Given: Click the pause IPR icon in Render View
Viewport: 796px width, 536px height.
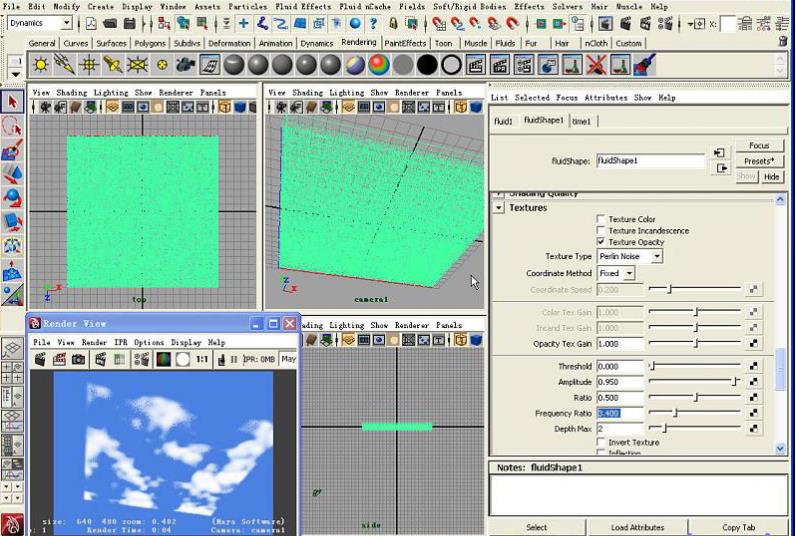Looking at the screenshot, I should pyautogui.click(x=234, y=359).
